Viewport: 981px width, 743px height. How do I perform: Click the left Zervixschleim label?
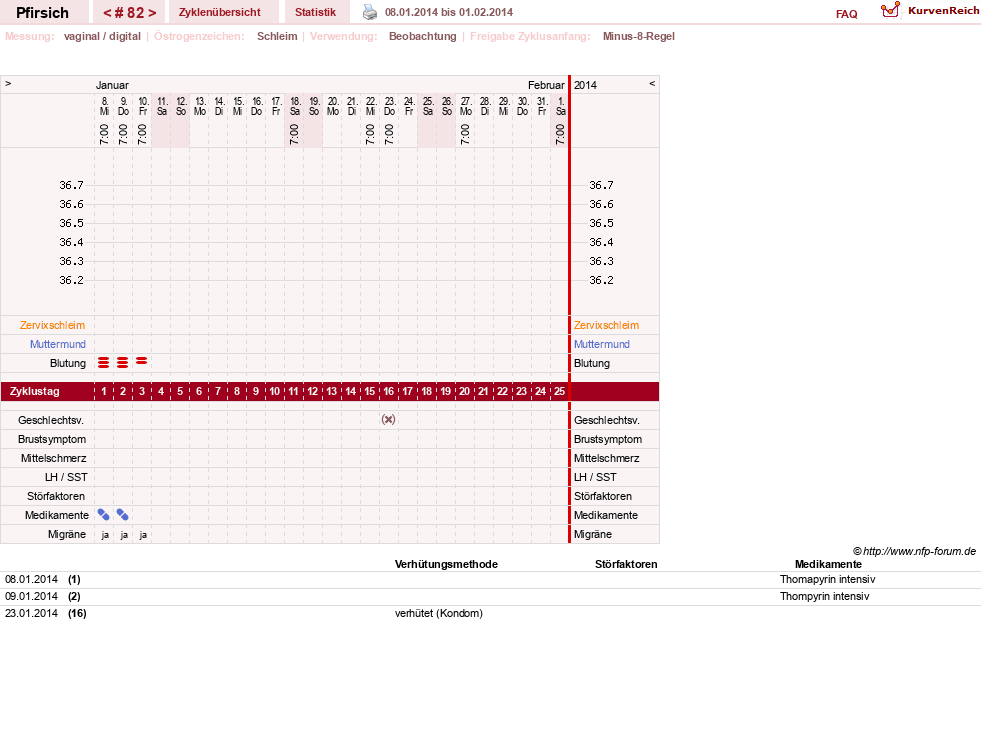53,325
